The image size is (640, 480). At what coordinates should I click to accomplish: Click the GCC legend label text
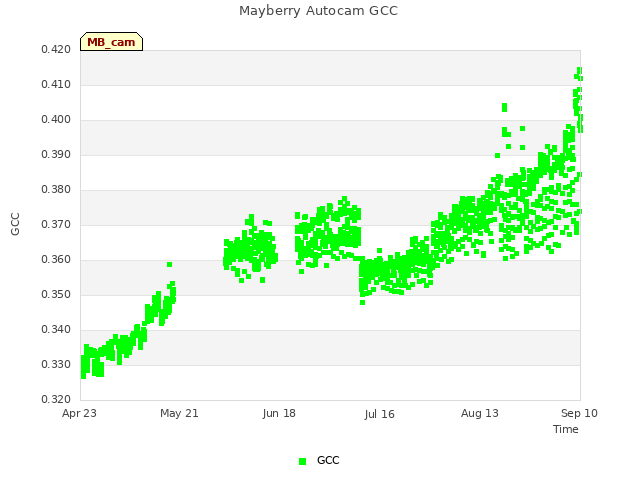(328, 460)
